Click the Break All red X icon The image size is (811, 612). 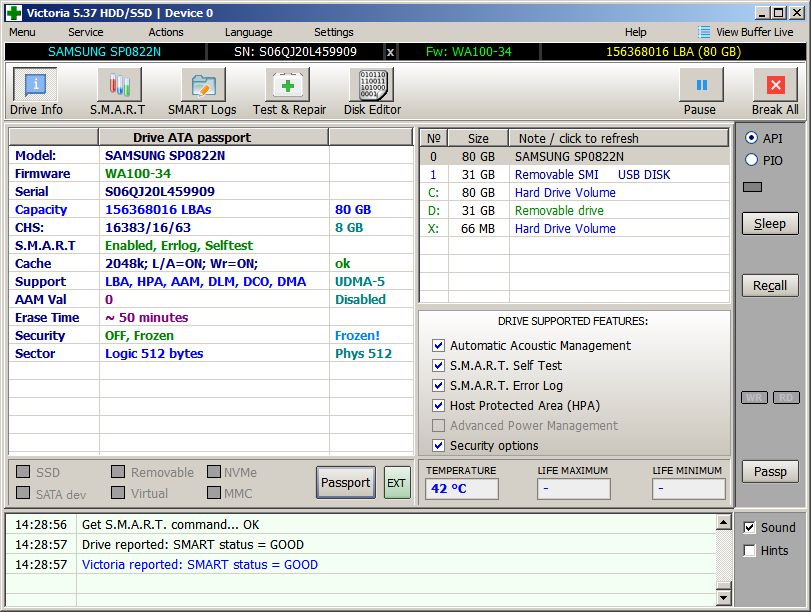775,85
